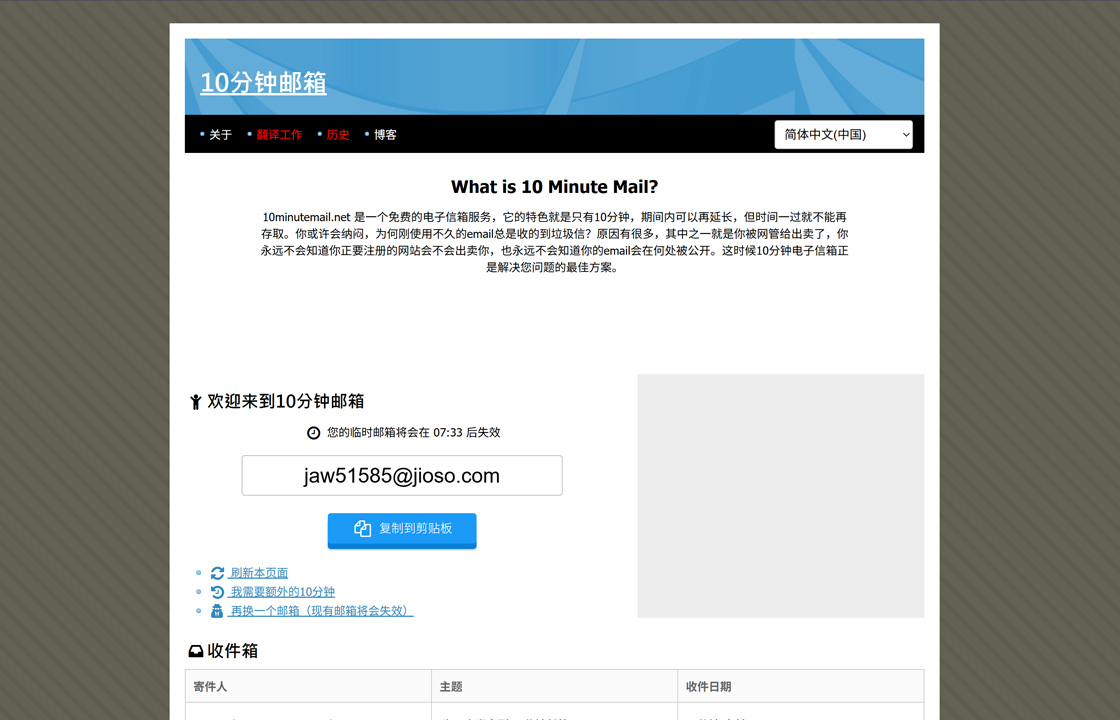This screenshot has width=1120, height=720.
Task: Click the icon beside 再换一个邮箱
Action: (x=217, y=611)
